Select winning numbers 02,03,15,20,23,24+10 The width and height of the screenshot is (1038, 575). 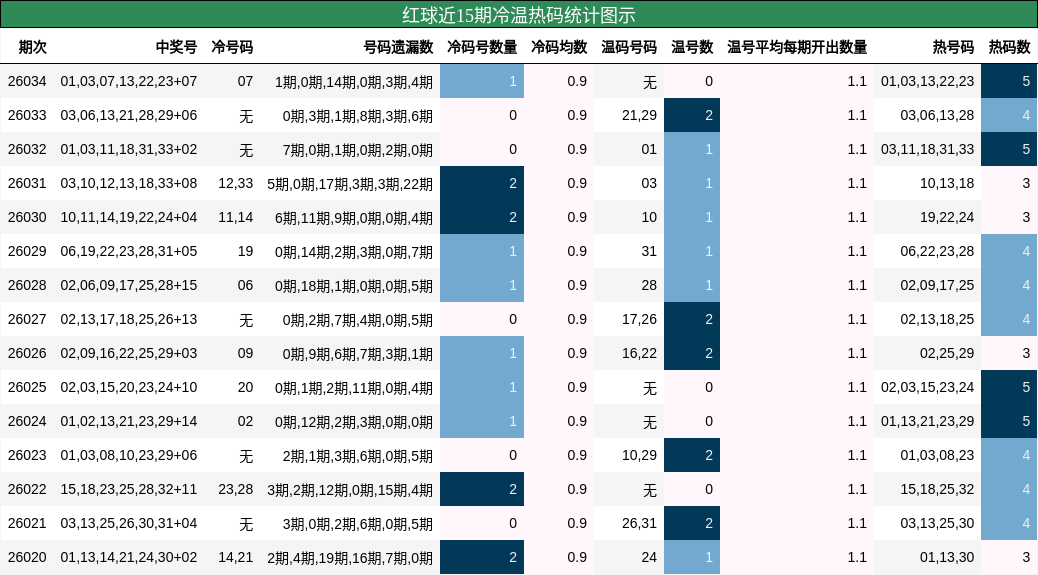[x=128, y=387]
